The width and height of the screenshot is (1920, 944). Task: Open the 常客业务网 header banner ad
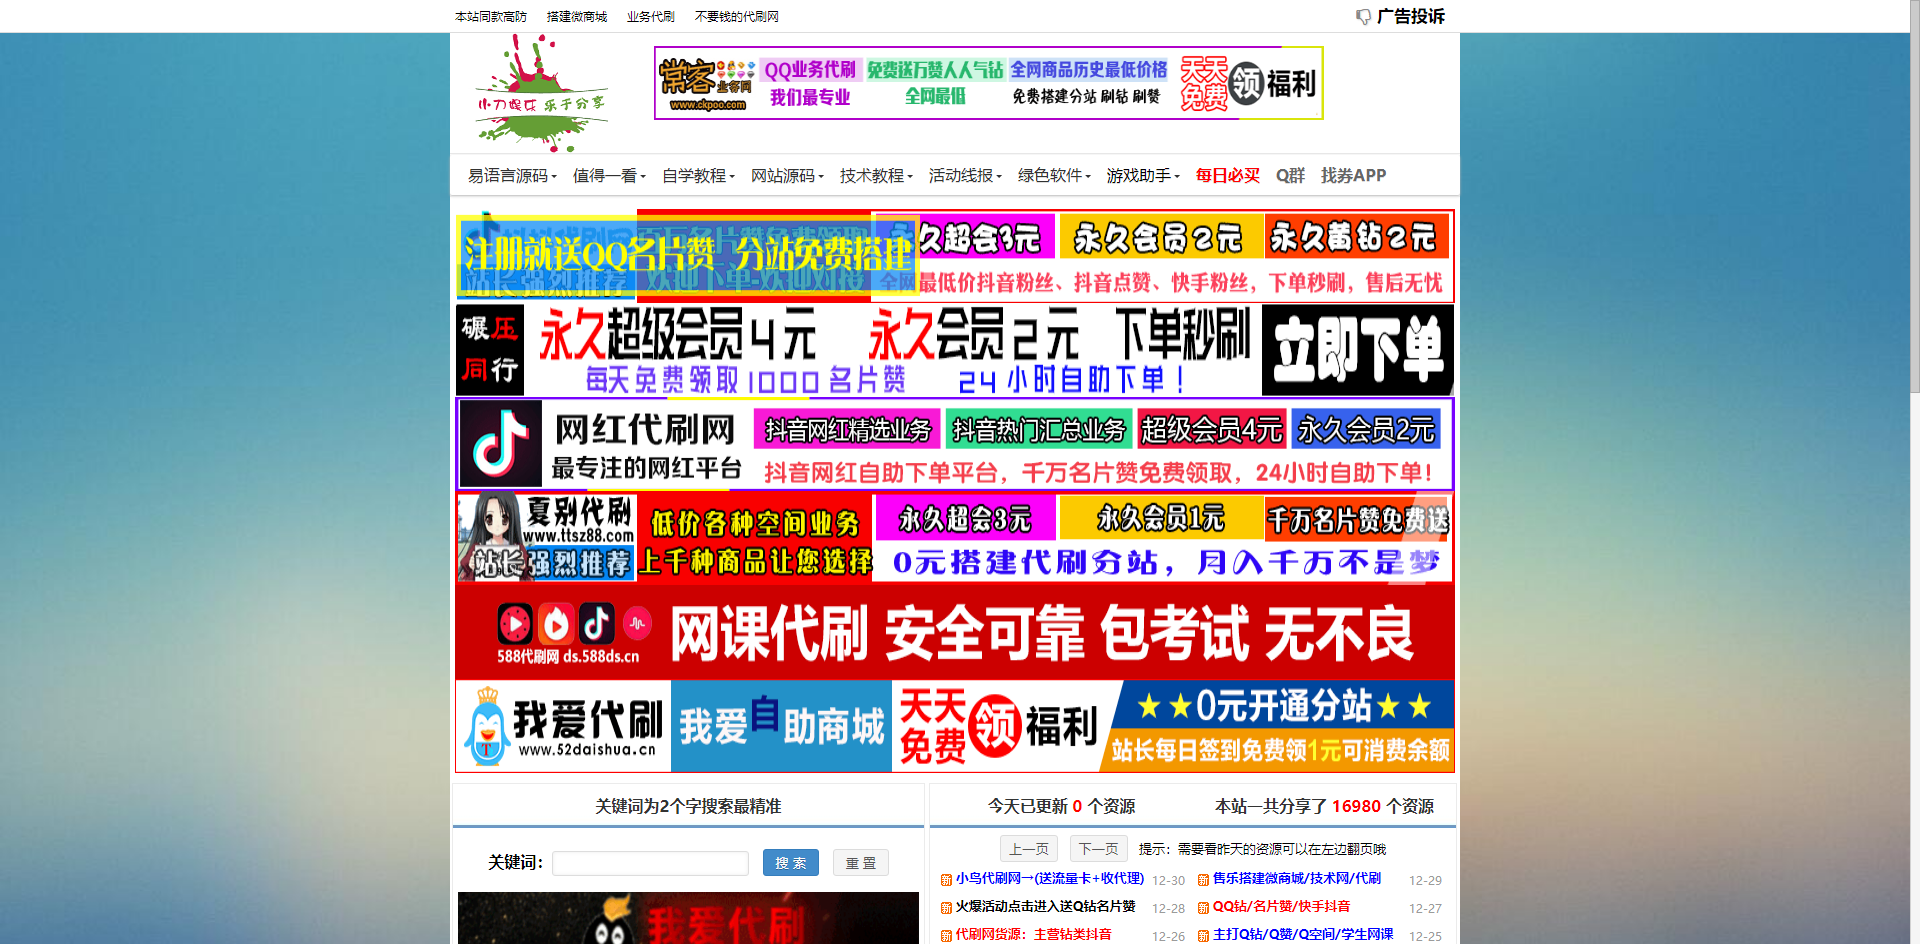click(x=988, y=83)
